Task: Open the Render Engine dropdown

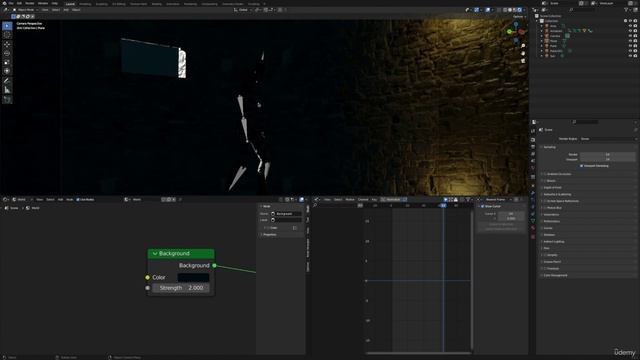Action: [608, 139]
